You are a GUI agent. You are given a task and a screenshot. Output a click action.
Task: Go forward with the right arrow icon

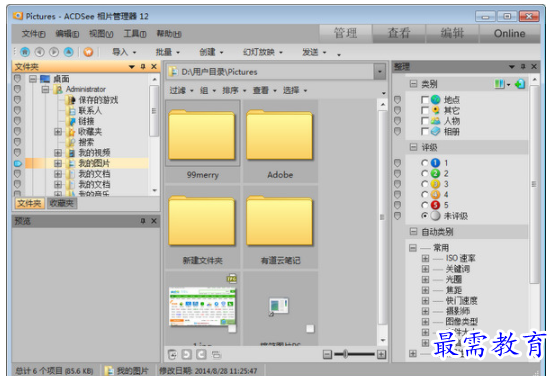(54, 52)
